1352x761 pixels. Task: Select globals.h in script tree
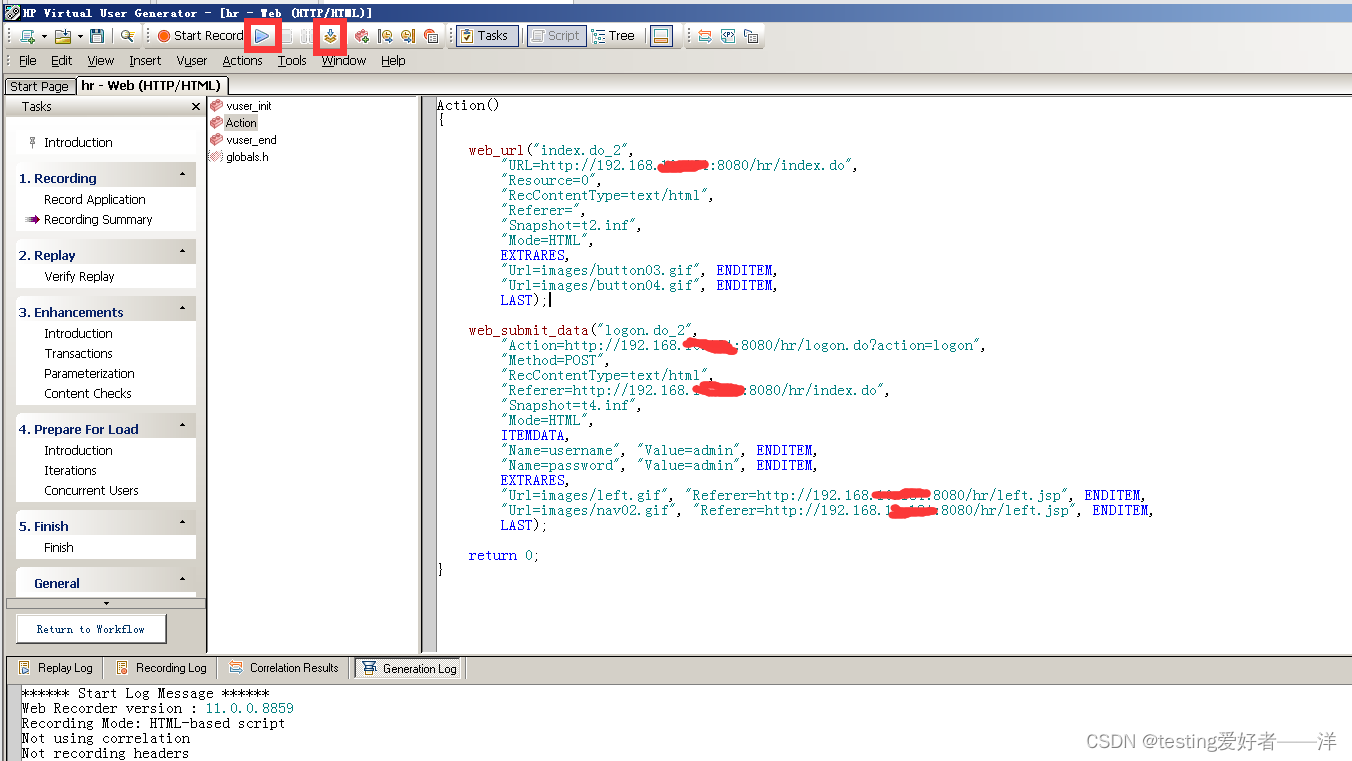coord(247,157)
